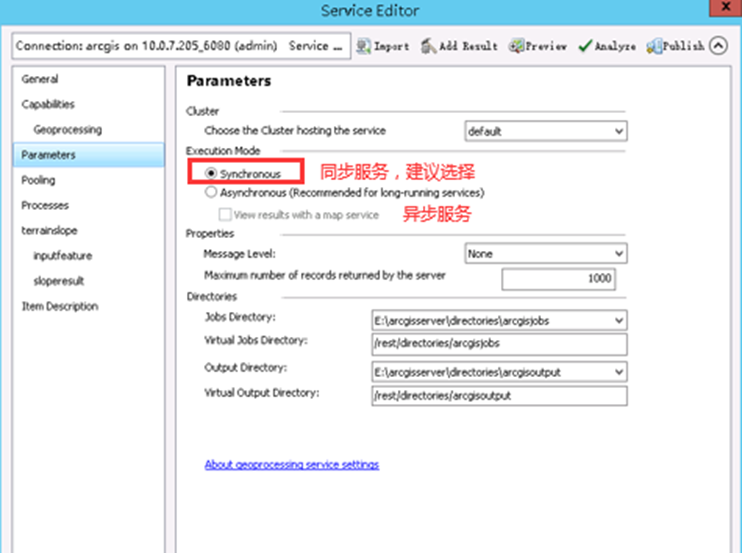Screen dimensions: 742x553
Task: Select the Parameters page
Action: pyautogui.click(x=89, y=155)
